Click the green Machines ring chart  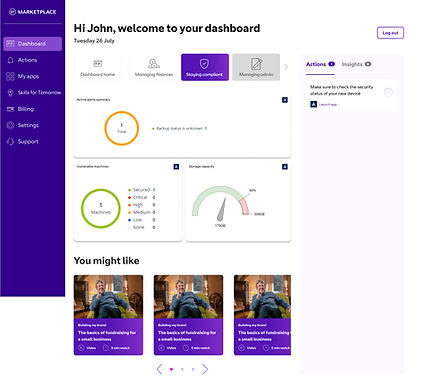tap(101, 208)
